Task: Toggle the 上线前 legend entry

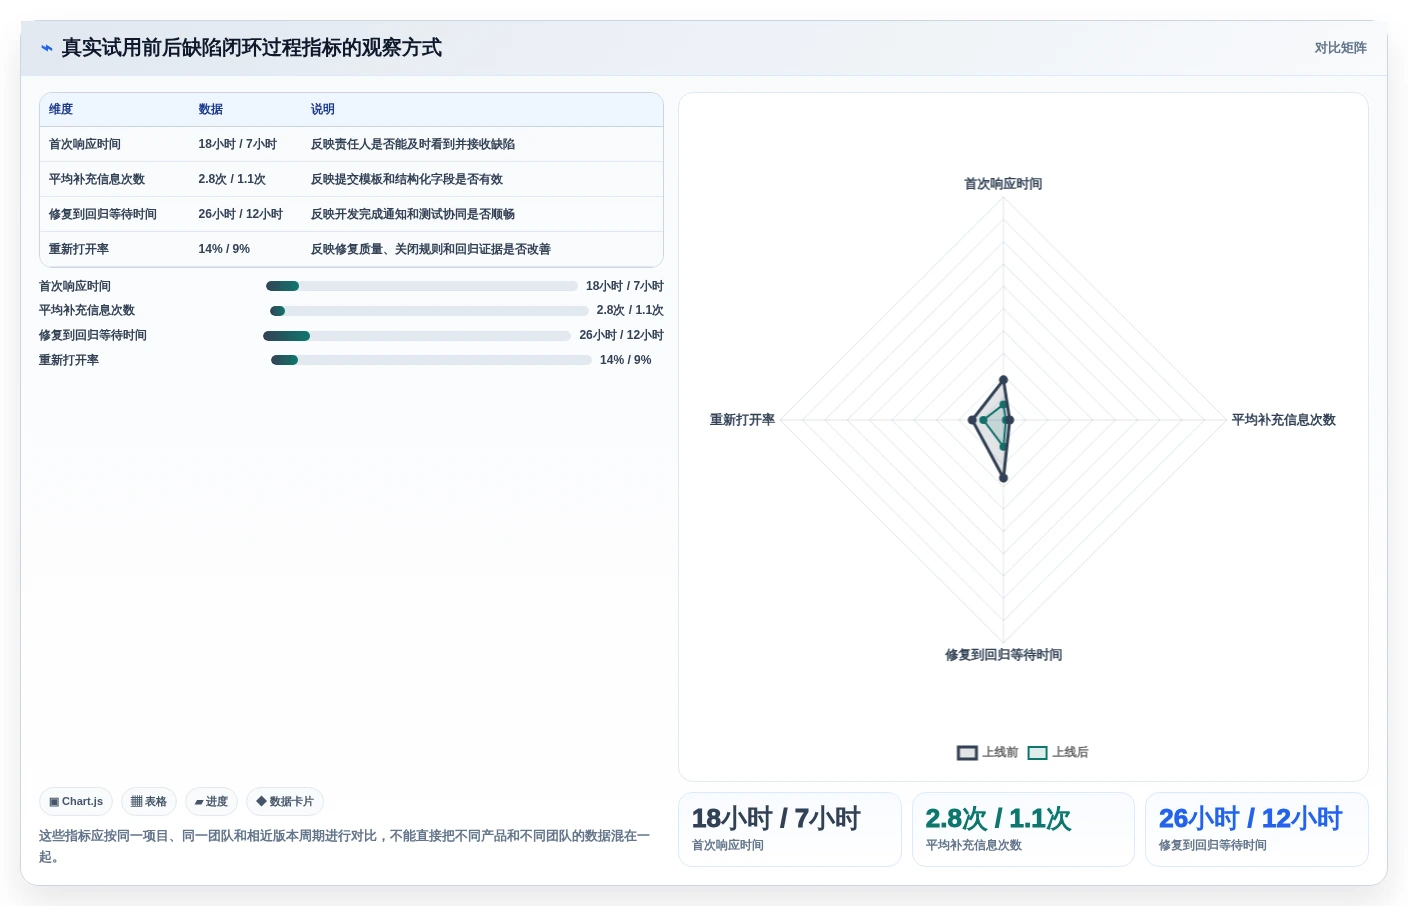Action: (988, 753)
